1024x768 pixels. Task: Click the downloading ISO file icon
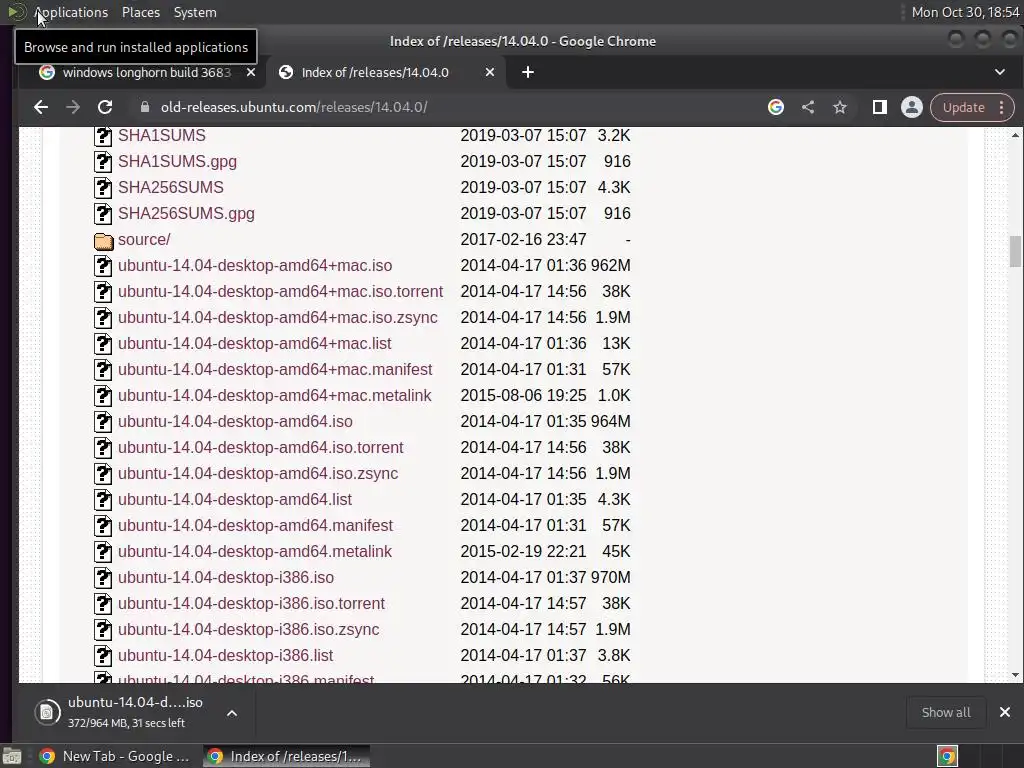tap(47, 712)
